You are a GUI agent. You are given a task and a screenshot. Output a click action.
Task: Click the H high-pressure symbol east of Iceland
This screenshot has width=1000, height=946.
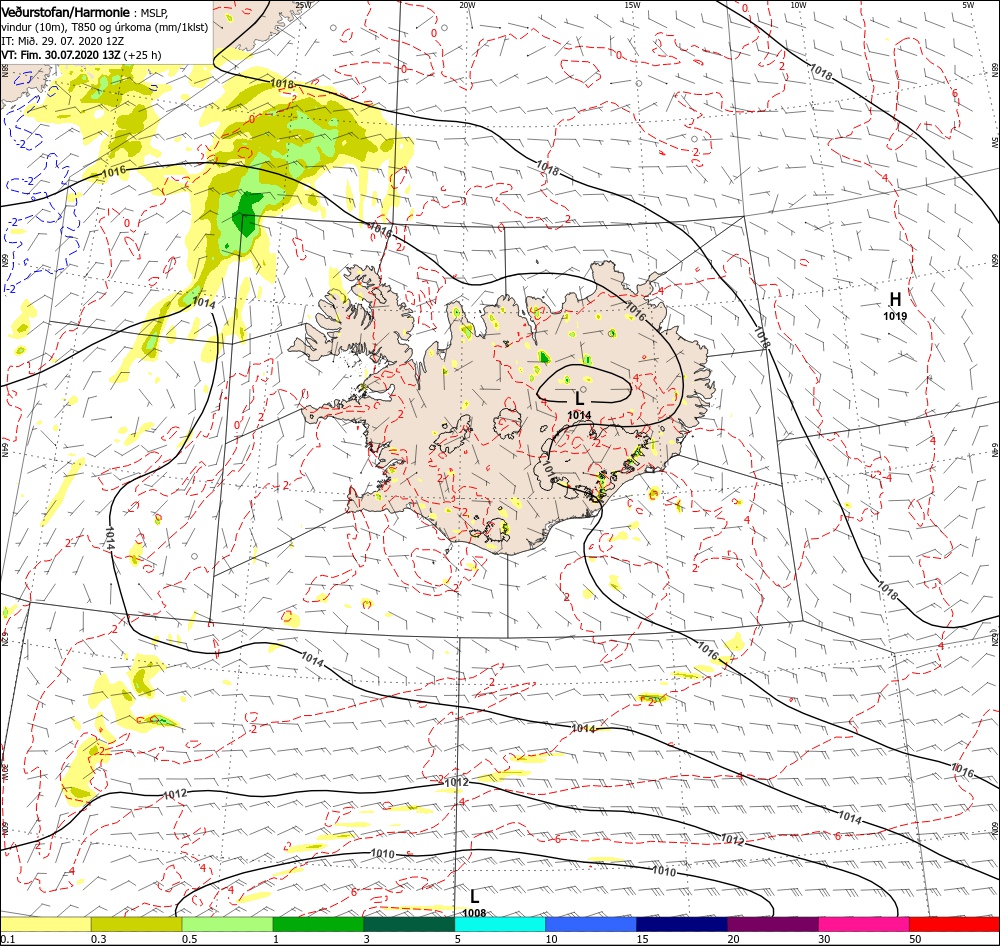895,299
